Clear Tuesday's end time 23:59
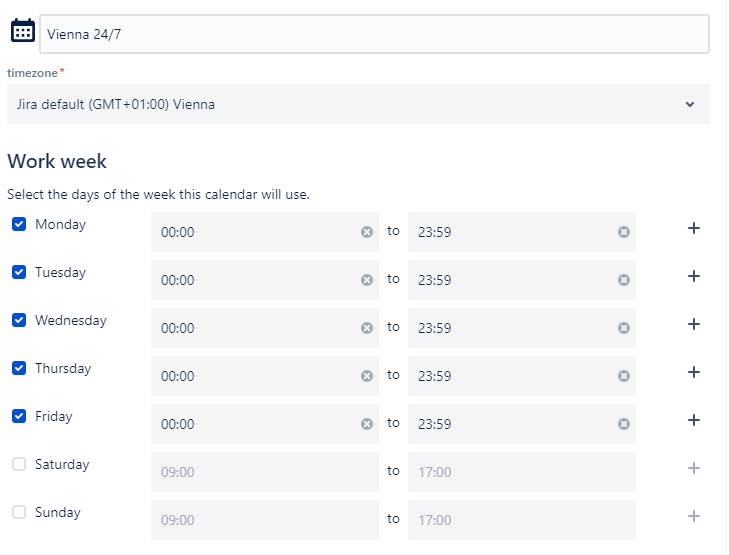The image size is (729, 555). coord(624,280)
